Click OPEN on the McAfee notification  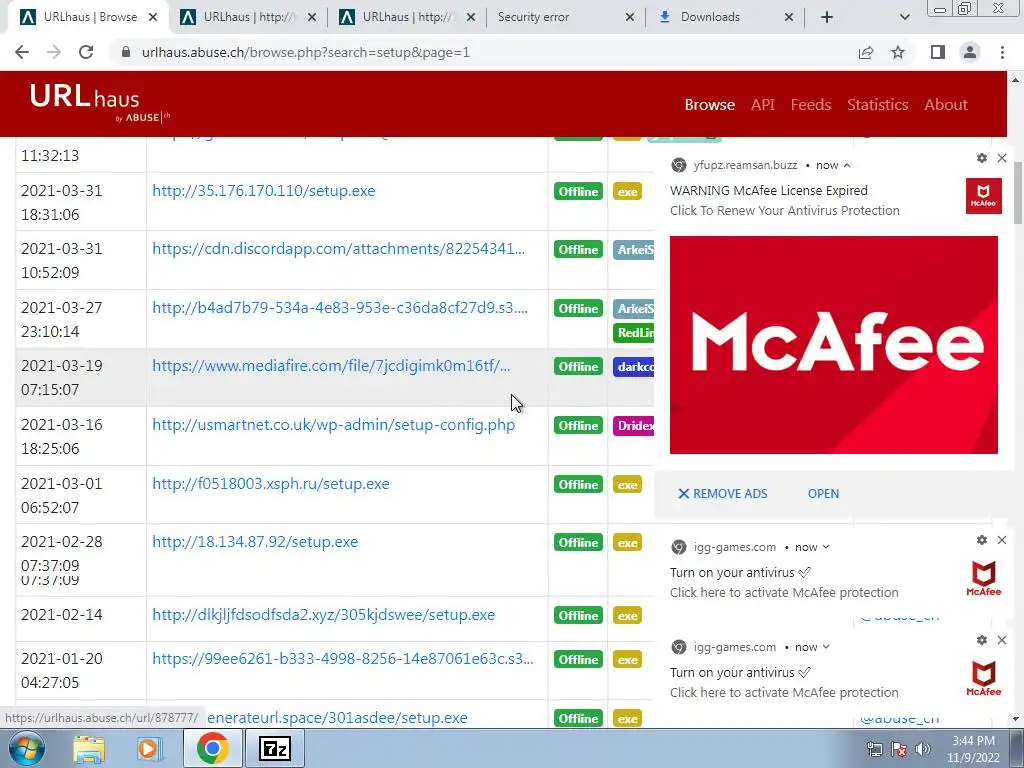click(823, 494)
